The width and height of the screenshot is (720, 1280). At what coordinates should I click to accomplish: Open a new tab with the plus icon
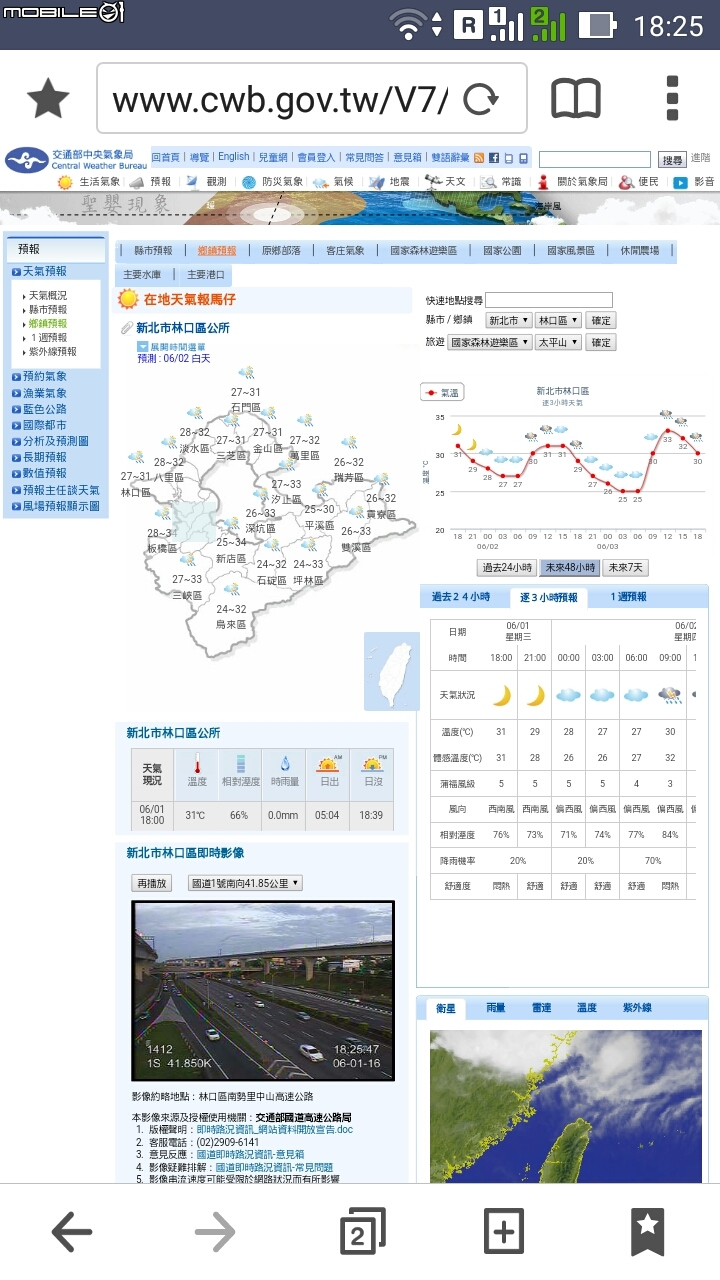[x=503, y=1232]
